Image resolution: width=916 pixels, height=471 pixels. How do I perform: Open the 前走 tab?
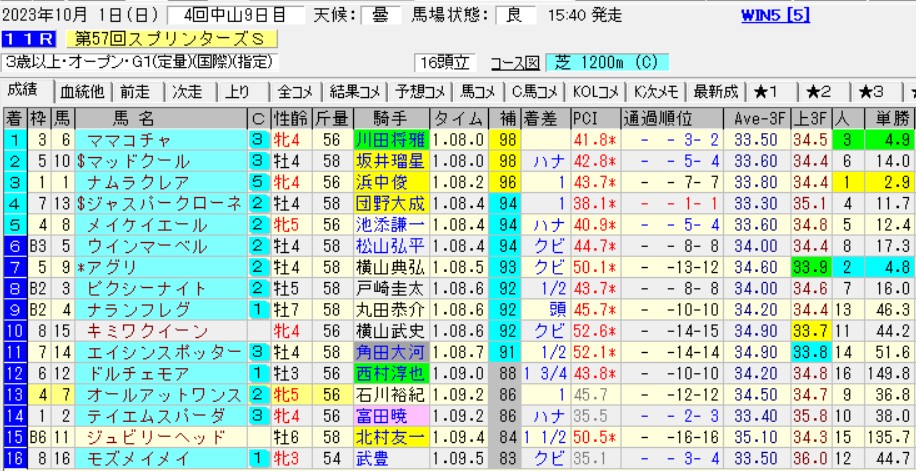pos(134,92)
